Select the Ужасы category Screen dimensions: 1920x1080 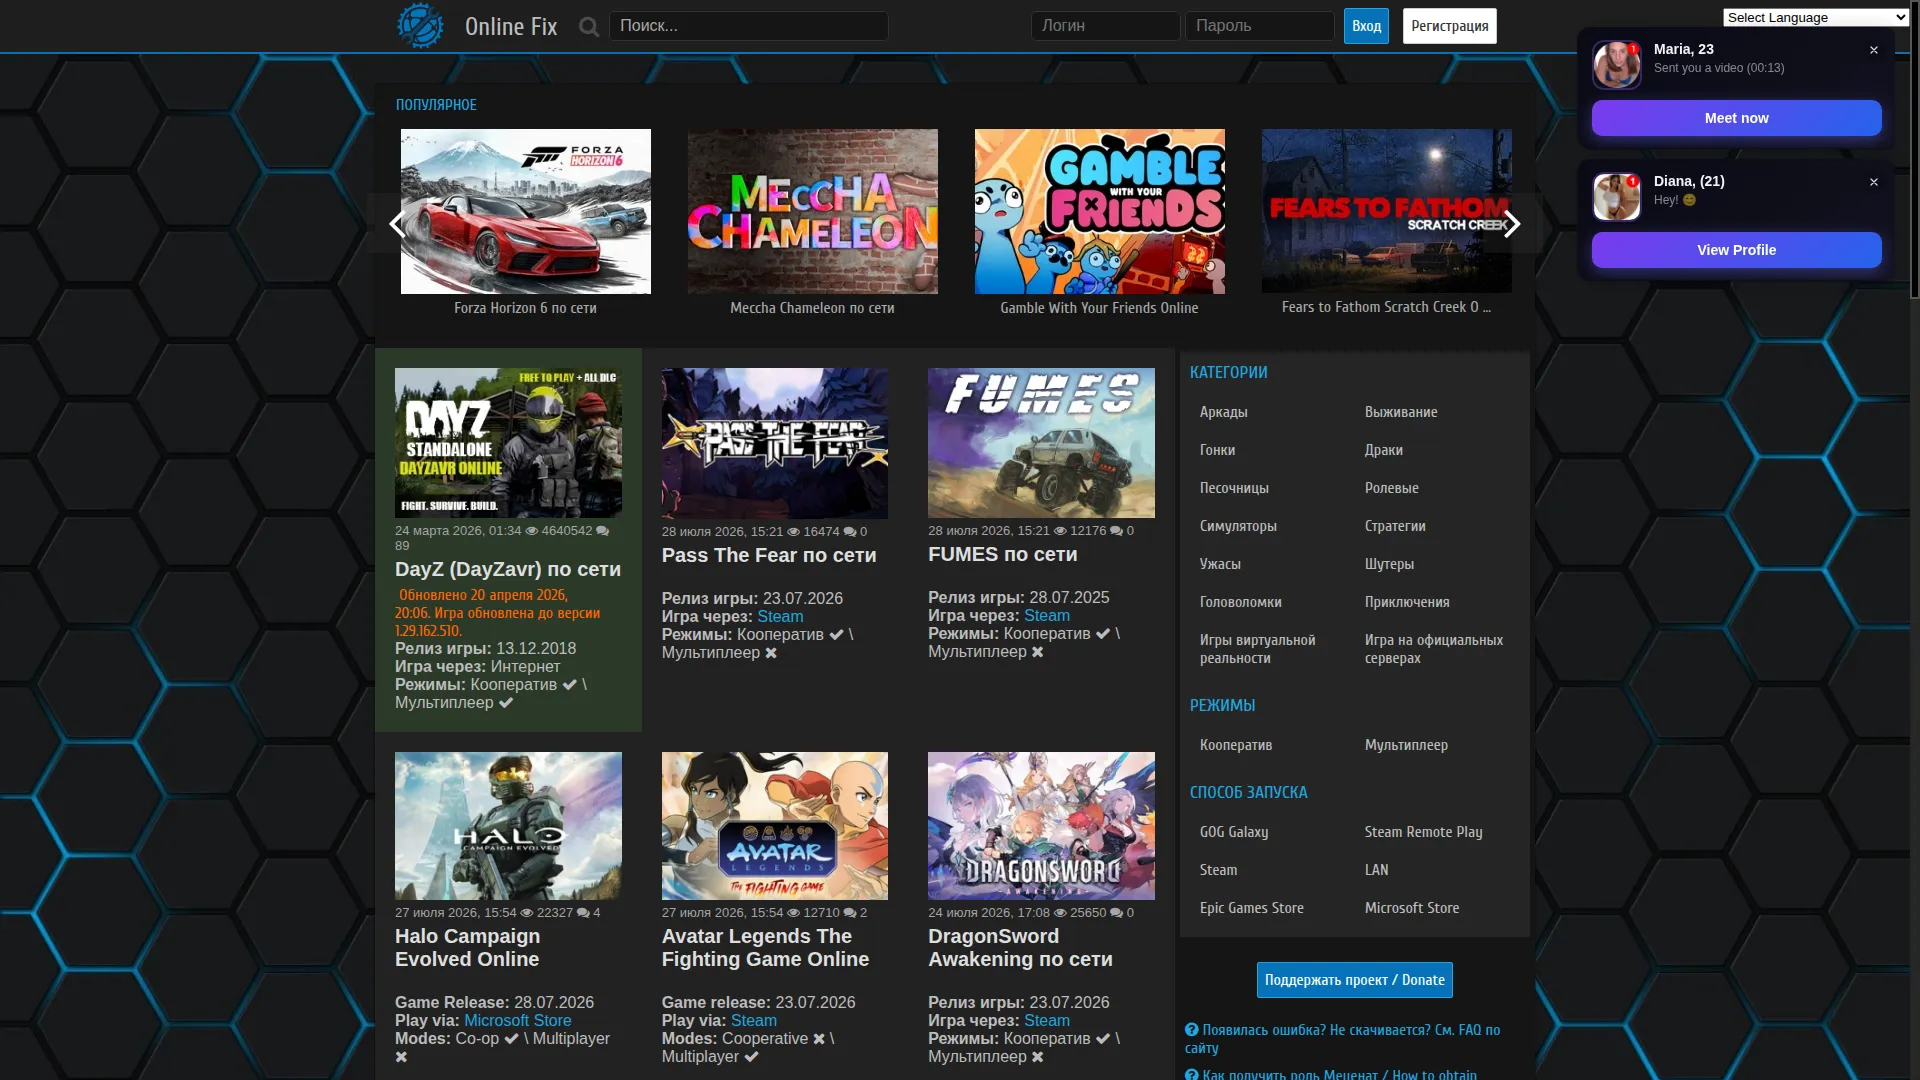click(x=1220, y=564)
